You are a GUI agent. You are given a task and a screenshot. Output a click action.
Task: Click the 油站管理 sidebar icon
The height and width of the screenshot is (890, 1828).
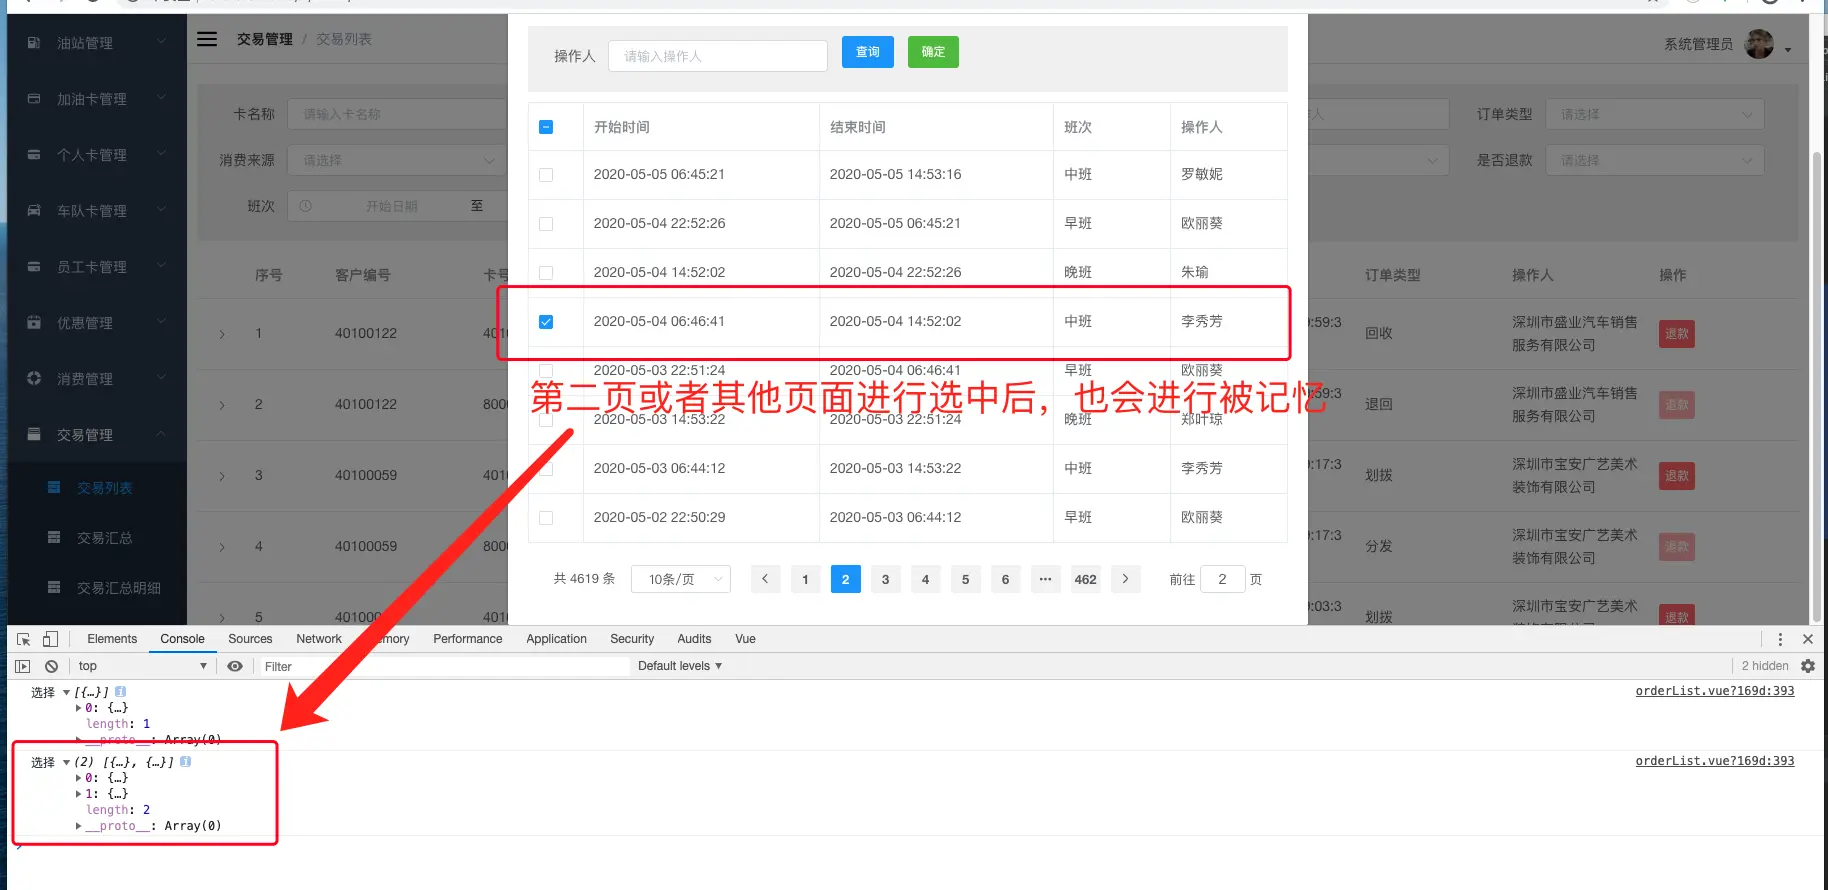coord(34,43)
